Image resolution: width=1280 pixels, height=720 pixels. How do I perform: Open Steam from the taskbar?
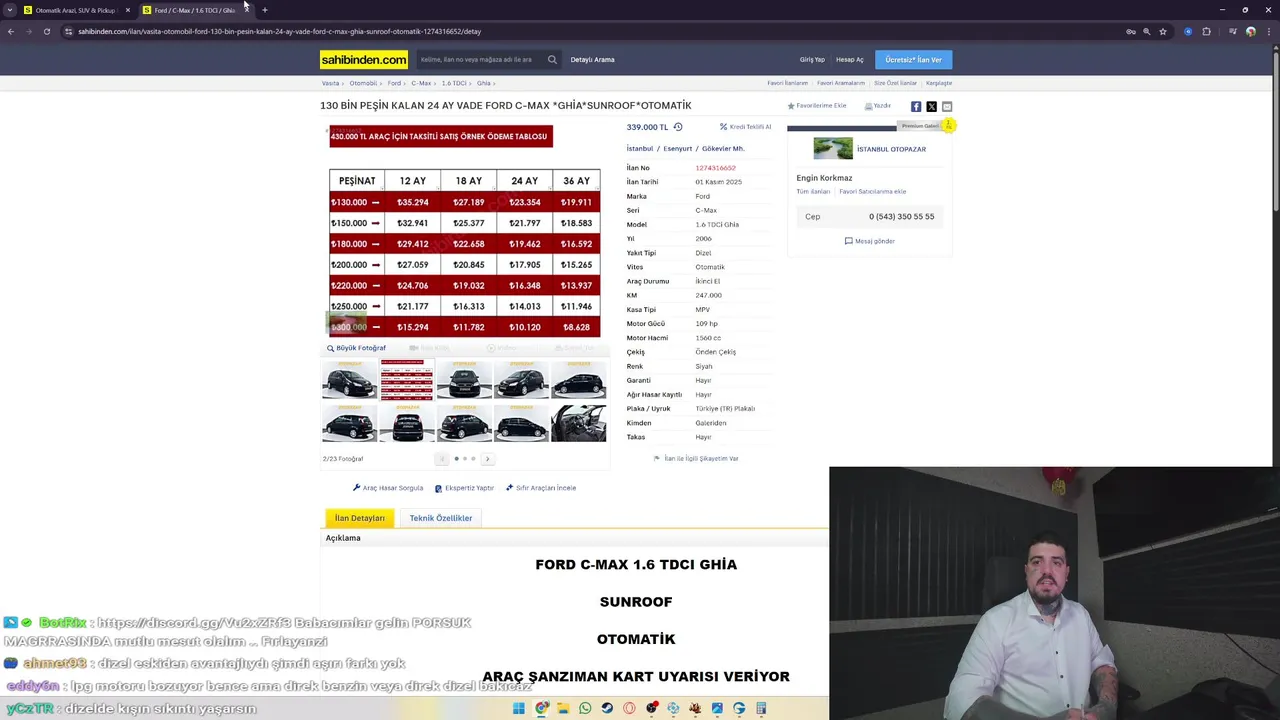click(607, 708)
